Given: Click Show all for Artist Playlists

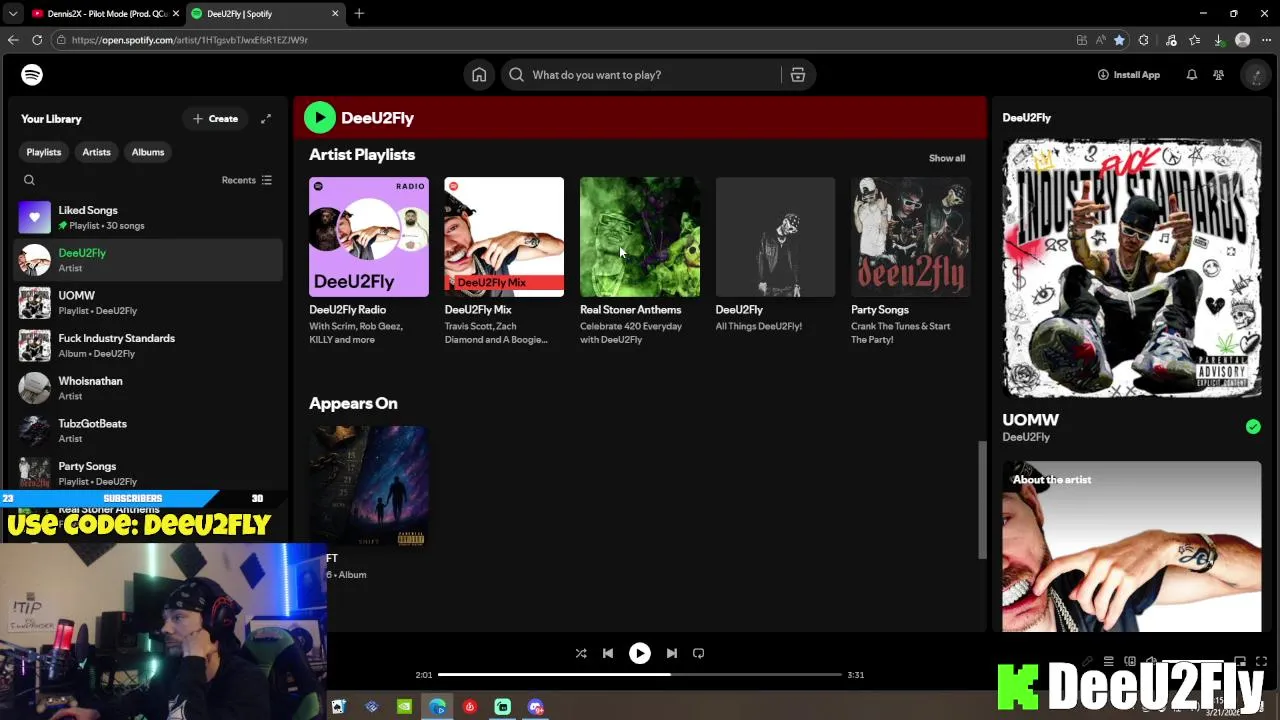Looking at the screenshot, I should point(947,158).
